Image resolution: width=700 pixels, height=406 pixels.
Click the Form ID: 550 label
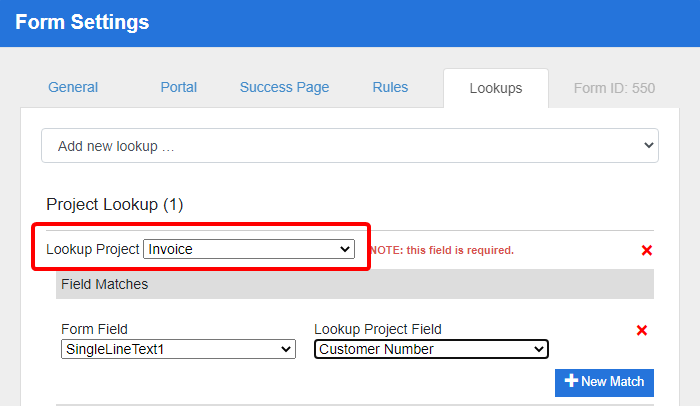click(614, 88)
